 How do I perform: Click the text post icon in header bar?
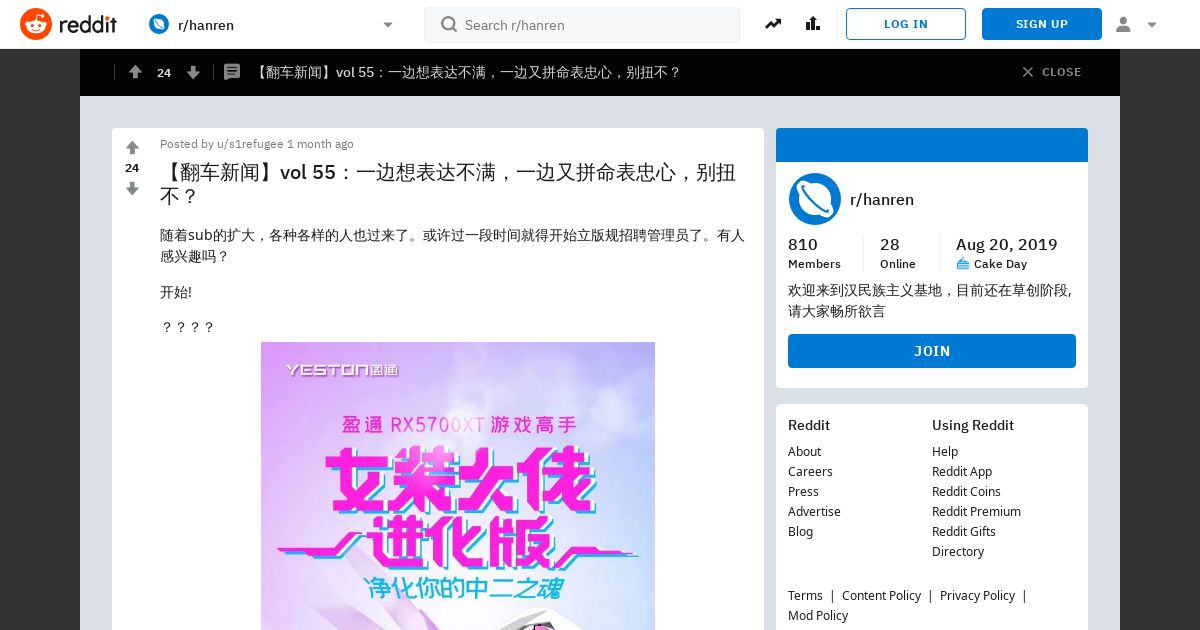232,72
